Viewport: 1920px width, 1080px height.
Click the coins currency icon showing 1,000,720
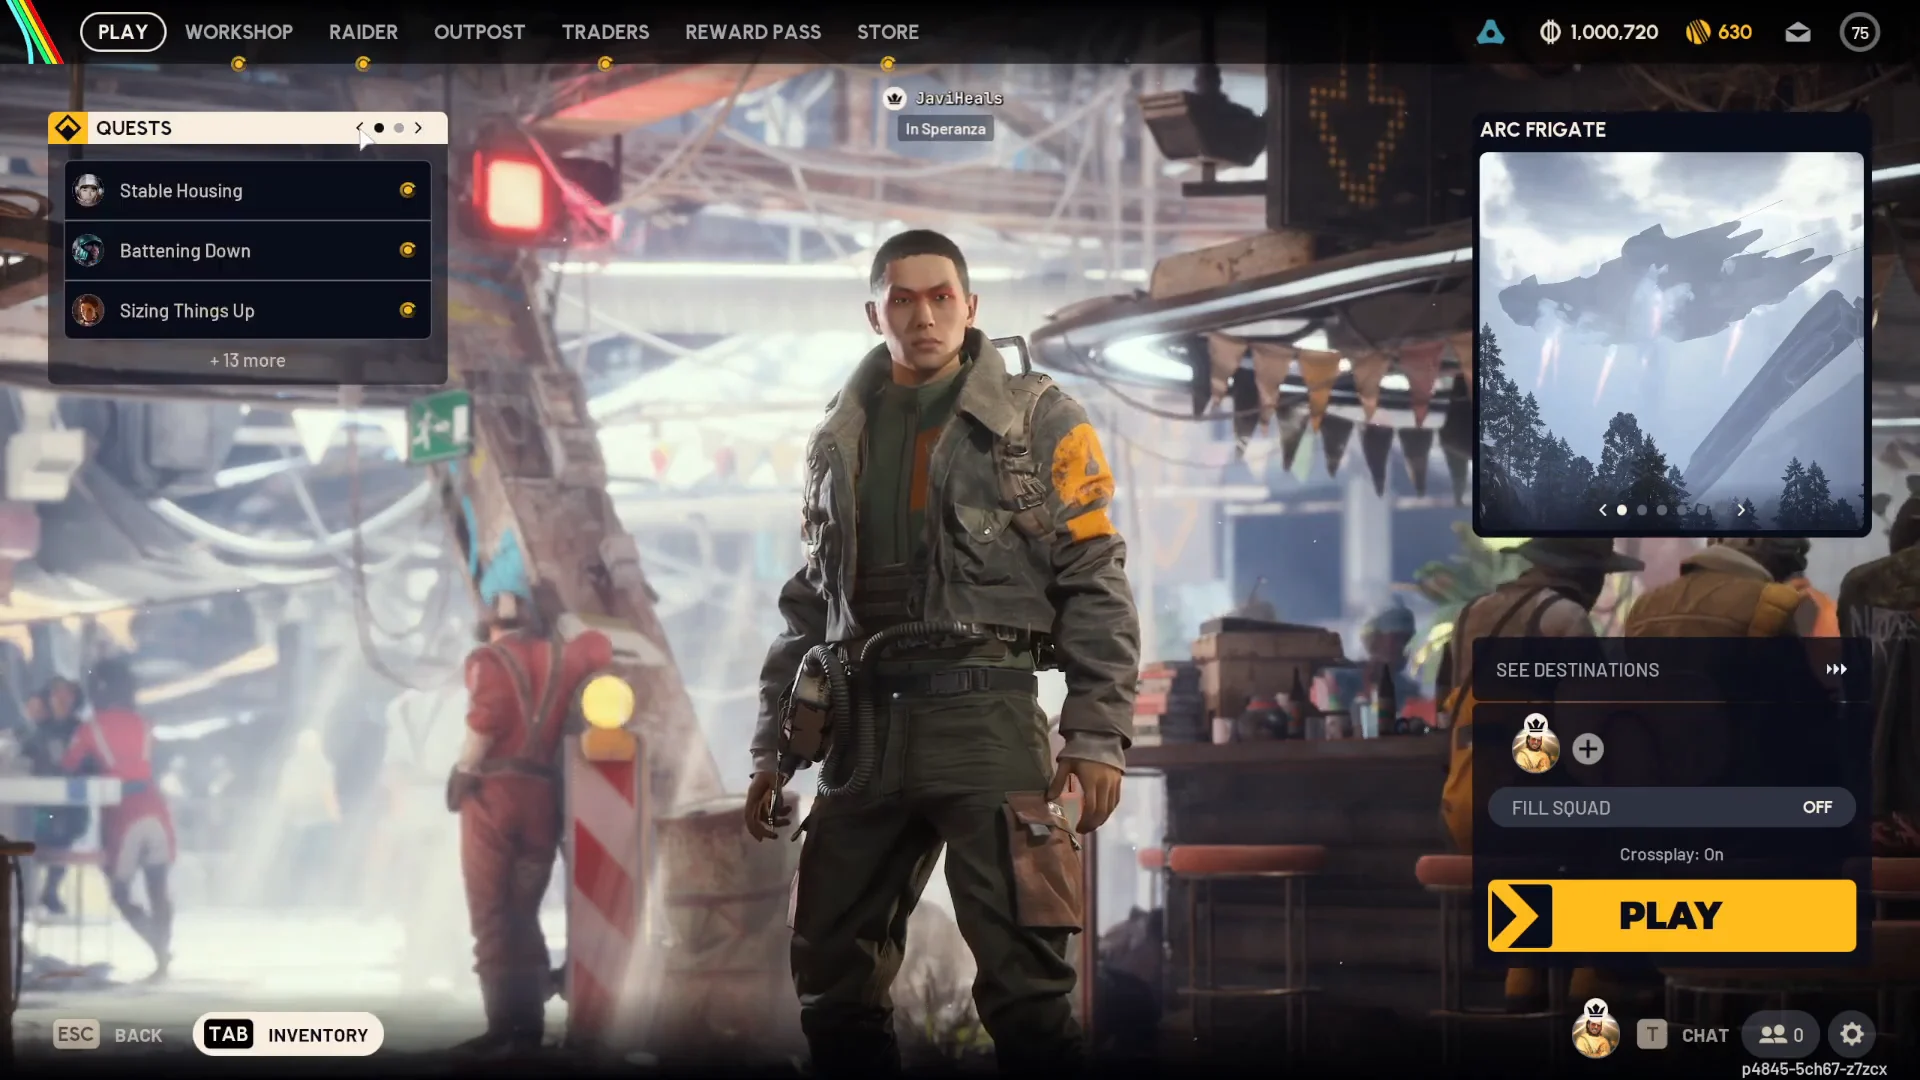pos(1550,32)
